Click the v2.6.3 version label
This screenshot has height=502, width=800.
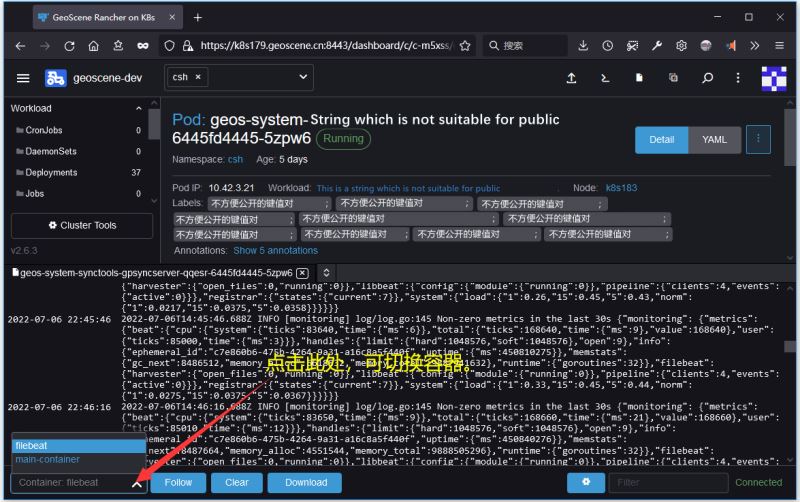(x=23, y=250)
